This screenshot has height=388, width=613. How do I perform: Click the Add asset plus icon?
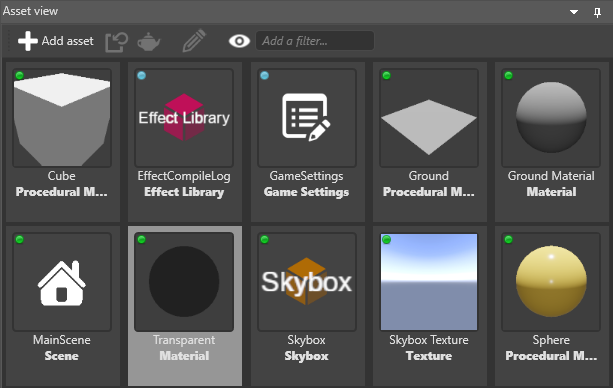[28, 41]
